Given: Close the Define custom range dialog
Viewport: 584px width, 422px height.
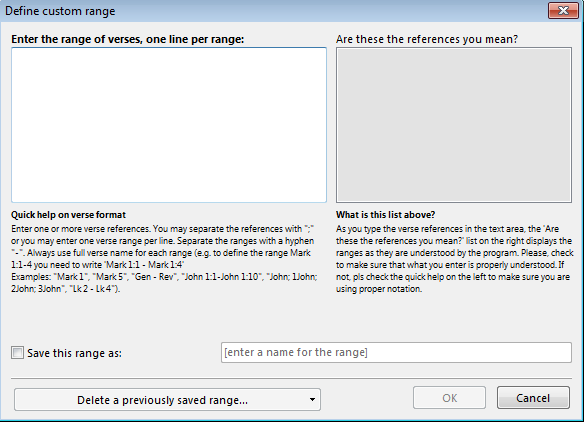Looking at the screenshot, I should click(563, 10).
